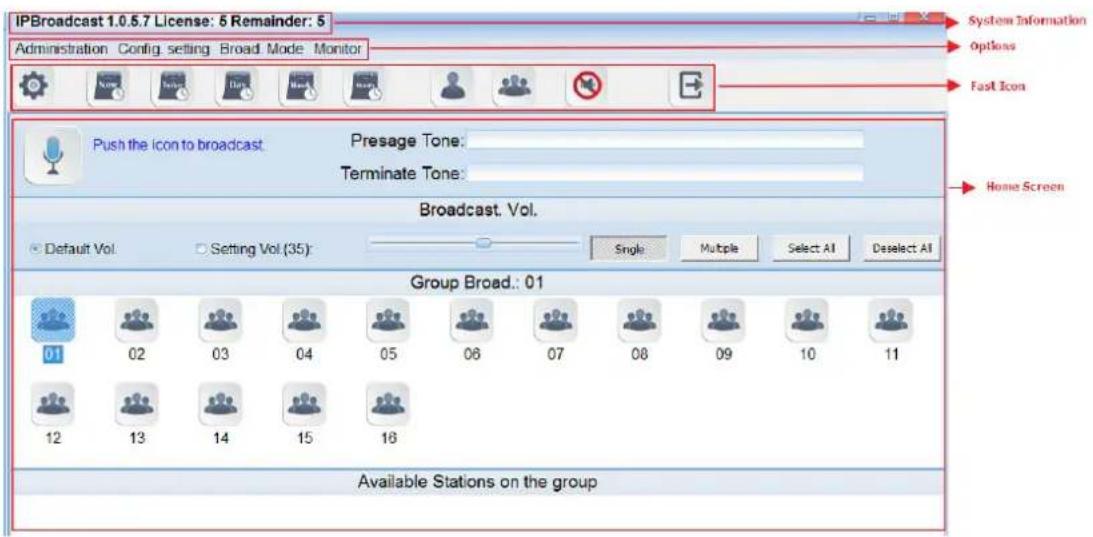Select group 02 icon
Image resolution: width=1093 pixels, height=537 pixels.
point(137,319)
